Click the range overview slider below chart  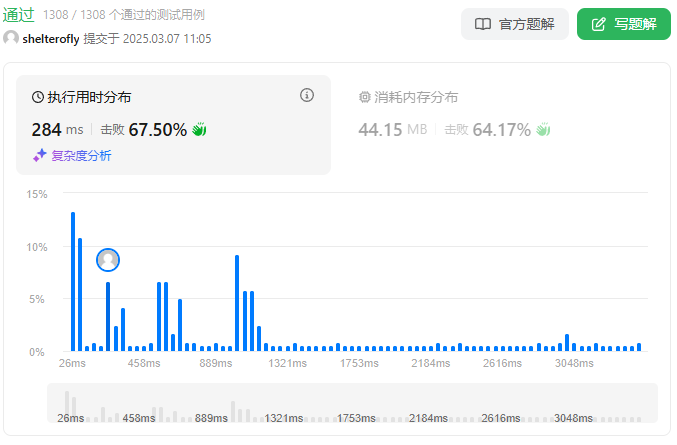(352, 402)
